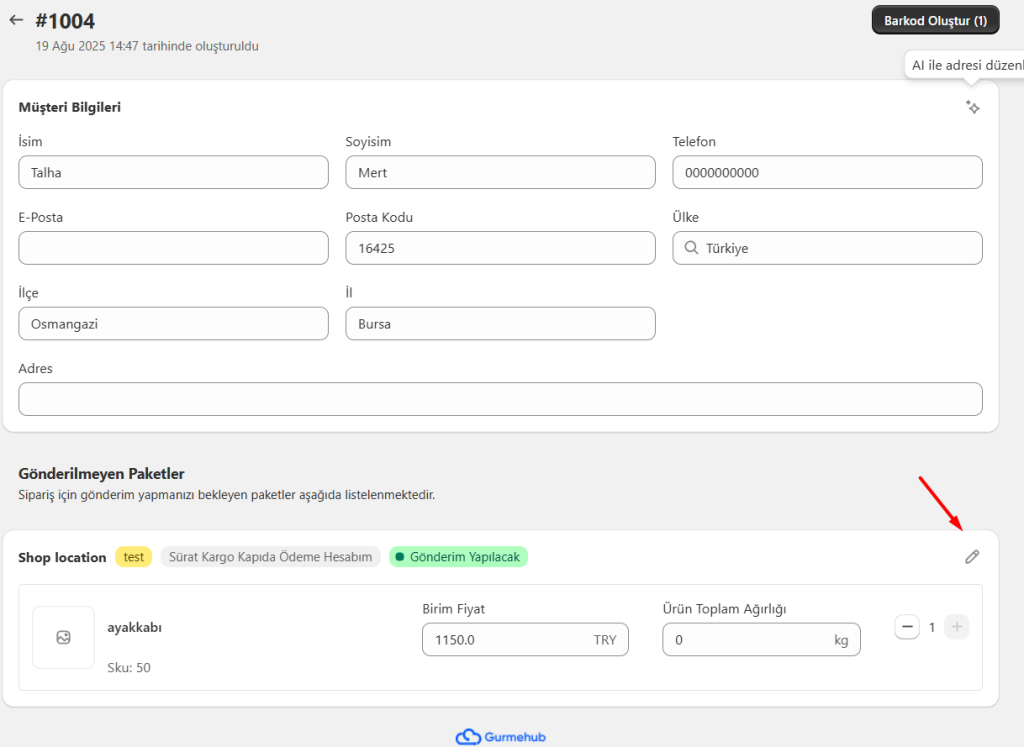Click the Sku: 50 text
Viewport: 1024px width, 747px height.
(x=129, y=667)
